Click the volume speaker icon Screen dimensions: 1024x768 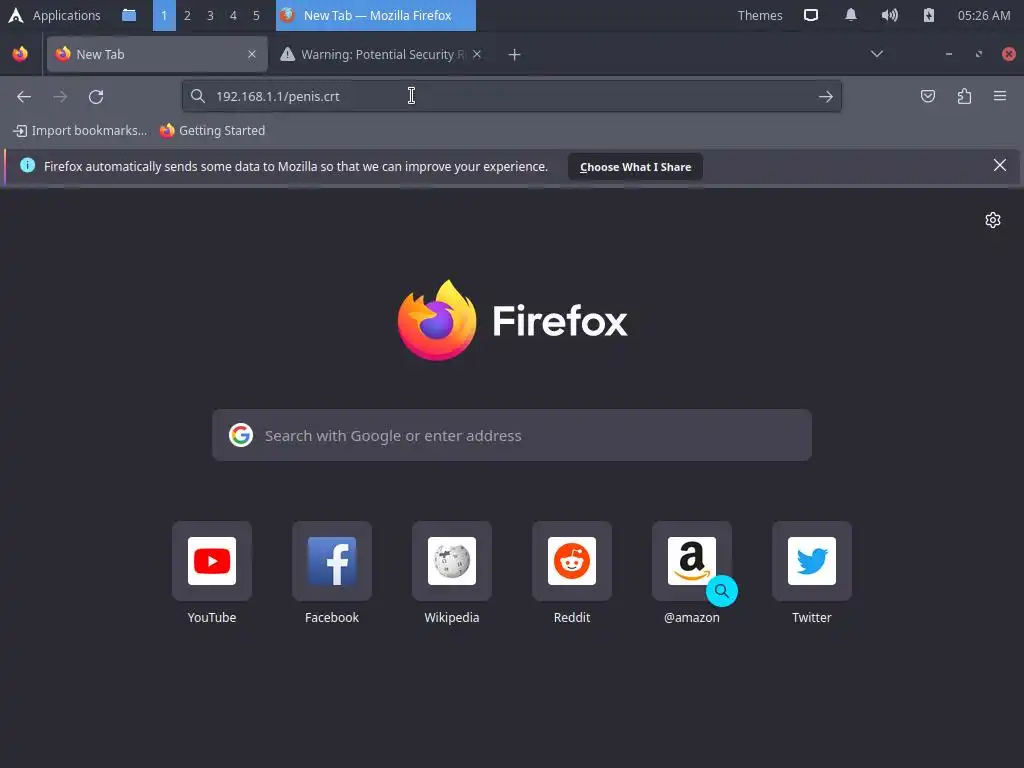(x=889, y=15)
